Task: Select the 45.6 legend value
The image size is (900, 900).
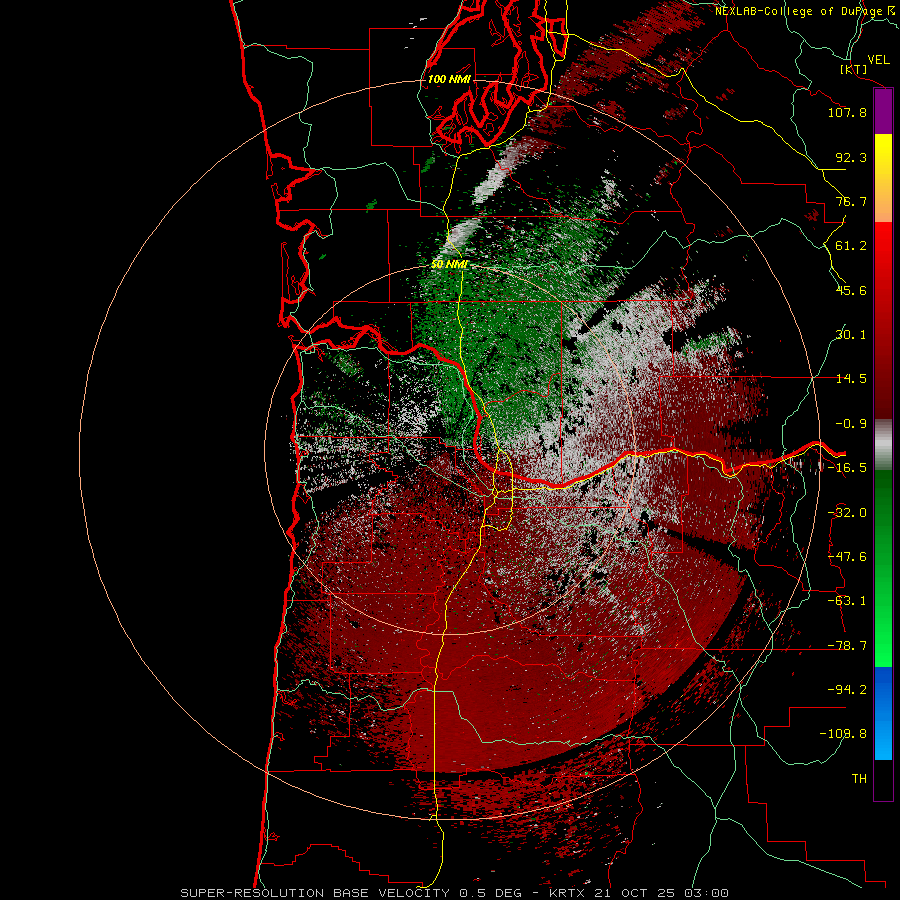Action: (x=851, y=290)
